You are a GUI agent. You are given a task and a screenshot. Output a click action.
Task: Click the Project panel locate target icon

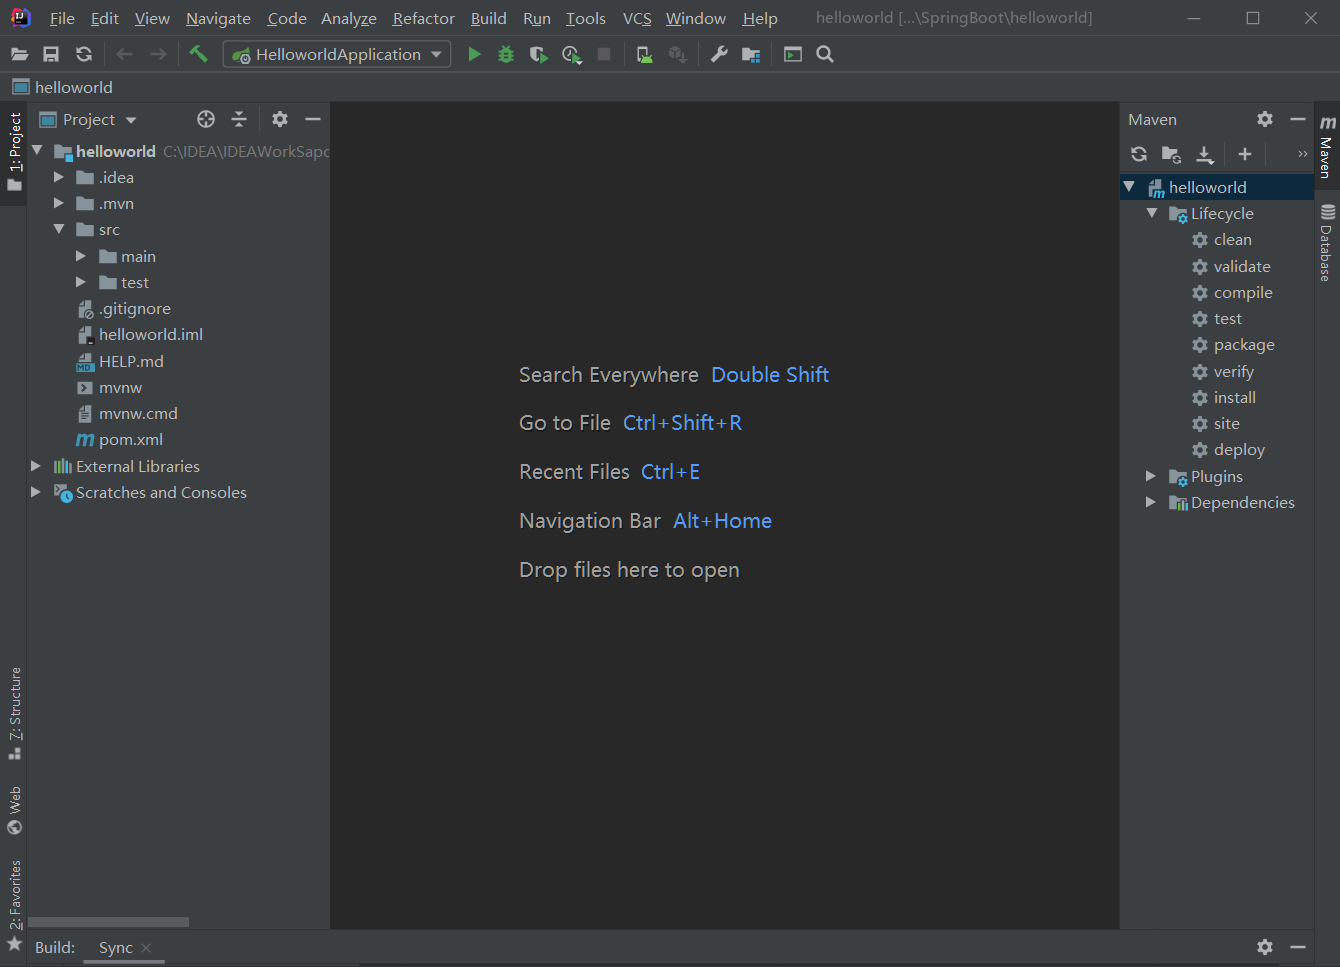pyautogui.click(x=206, y=119)
